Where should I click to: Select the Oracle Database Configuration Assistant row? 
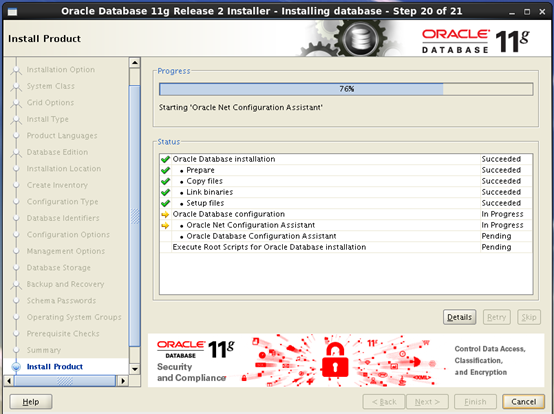coord(346,236)
